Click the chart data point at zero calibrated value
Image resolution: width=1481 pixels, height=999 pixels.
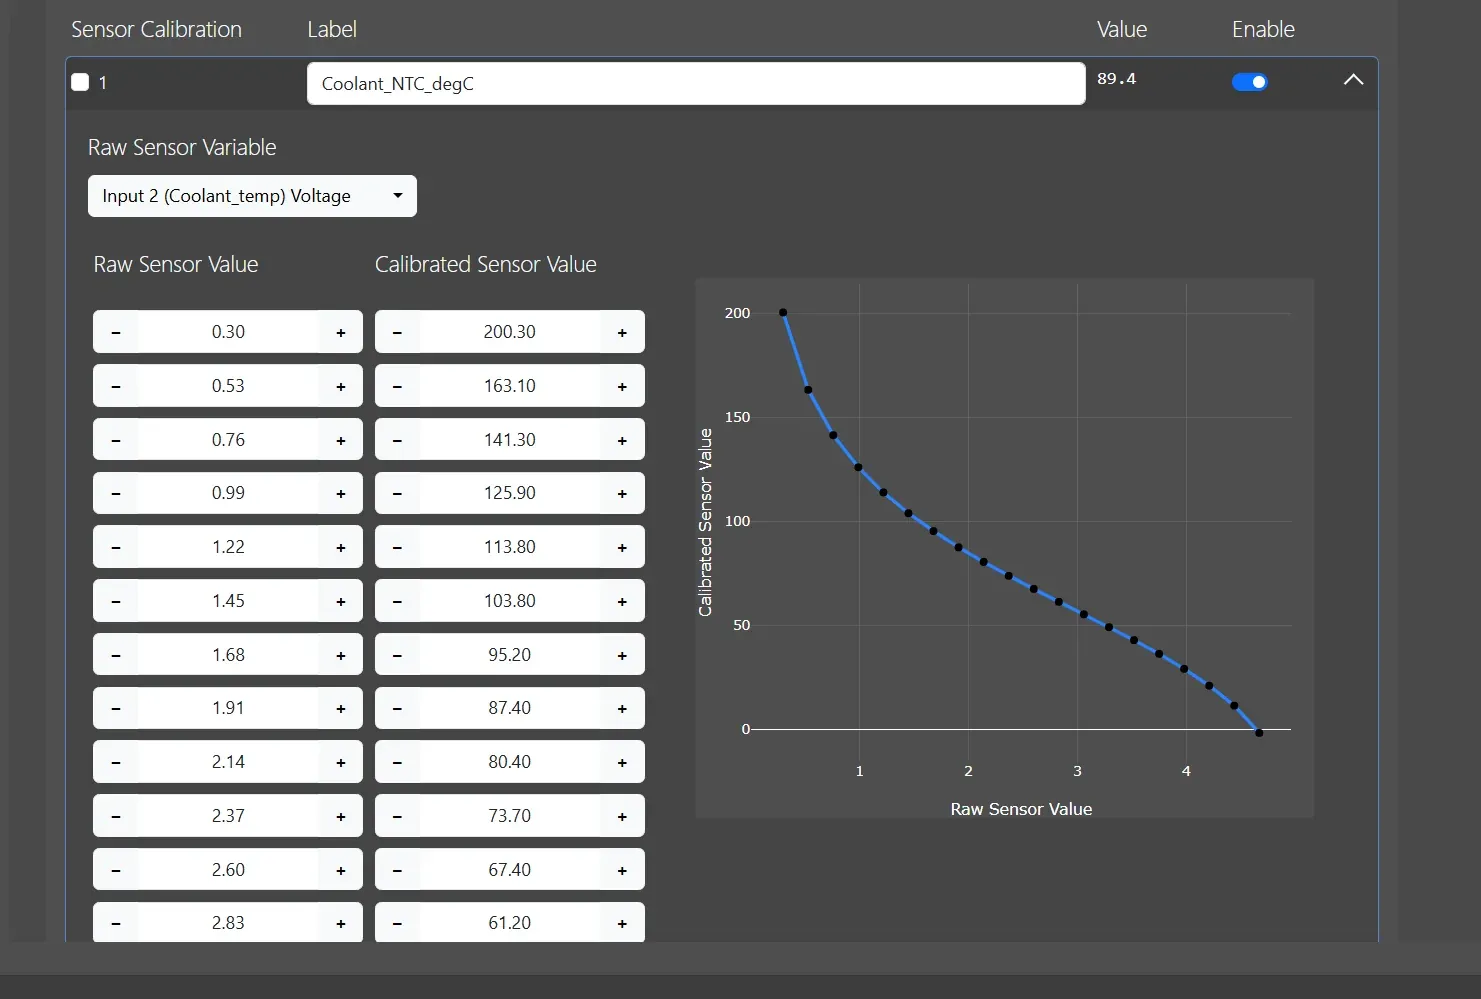[1259, 733]
